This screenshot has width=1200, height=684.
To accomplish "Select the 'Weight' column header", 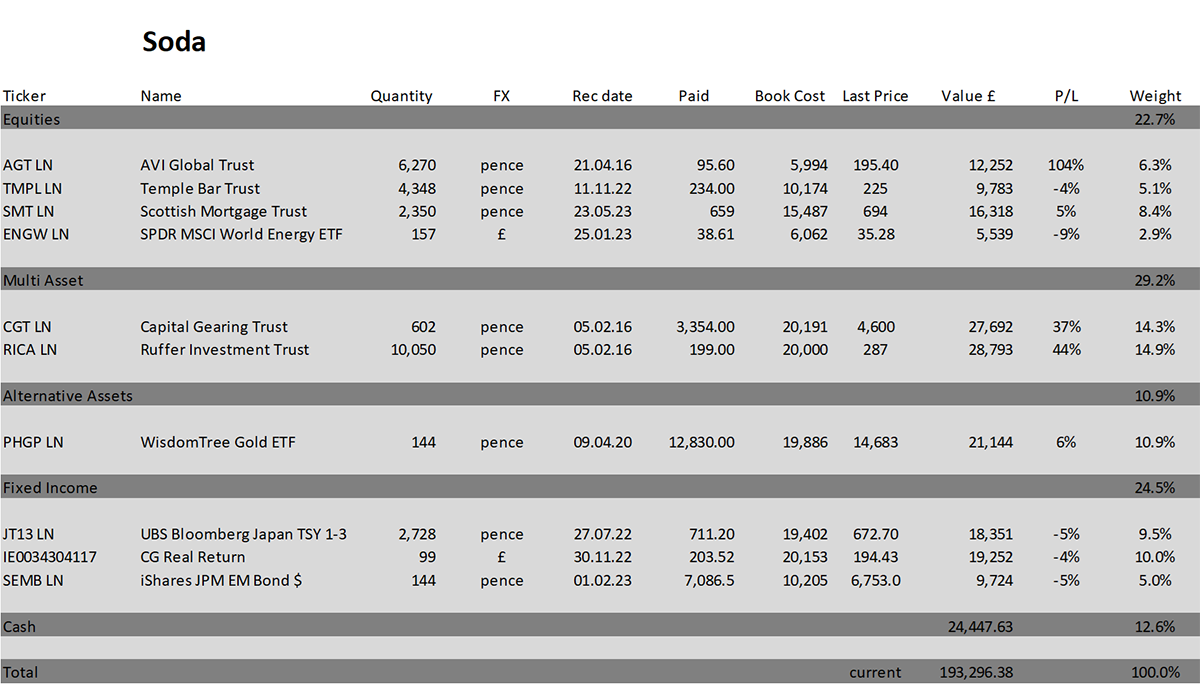I will pos(1155,97).
